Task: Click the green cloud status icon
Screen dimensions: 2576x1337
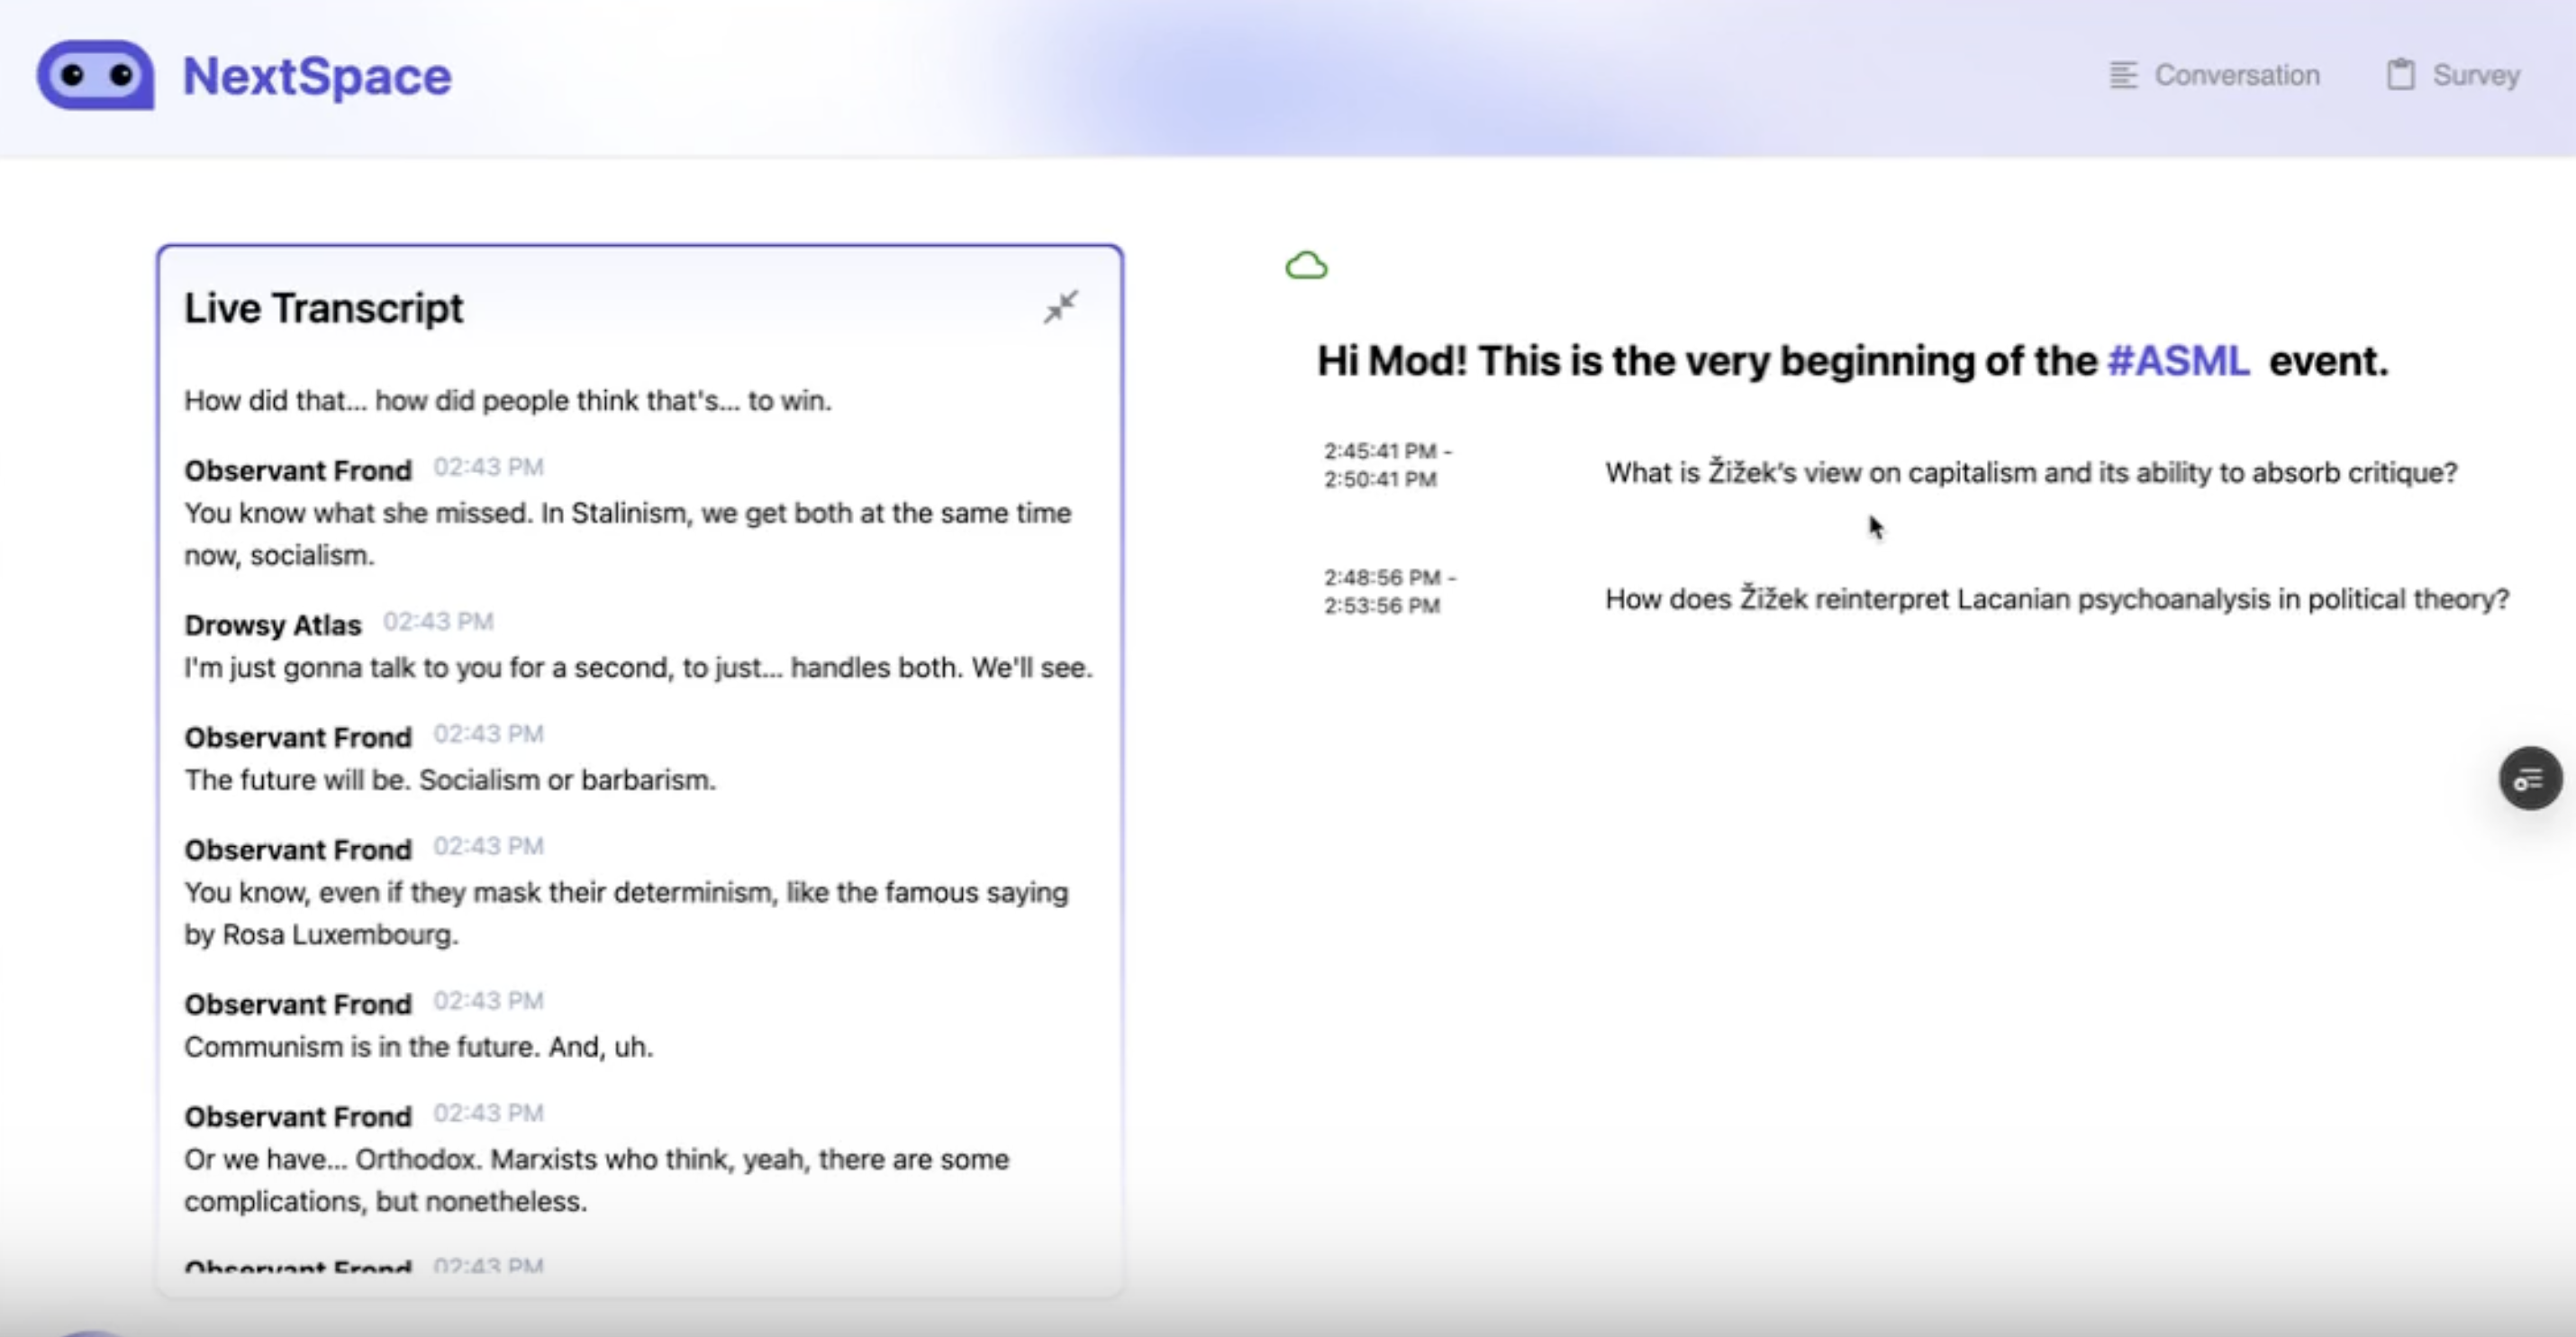Action: pyautogui.click(x=1306, y=266)
